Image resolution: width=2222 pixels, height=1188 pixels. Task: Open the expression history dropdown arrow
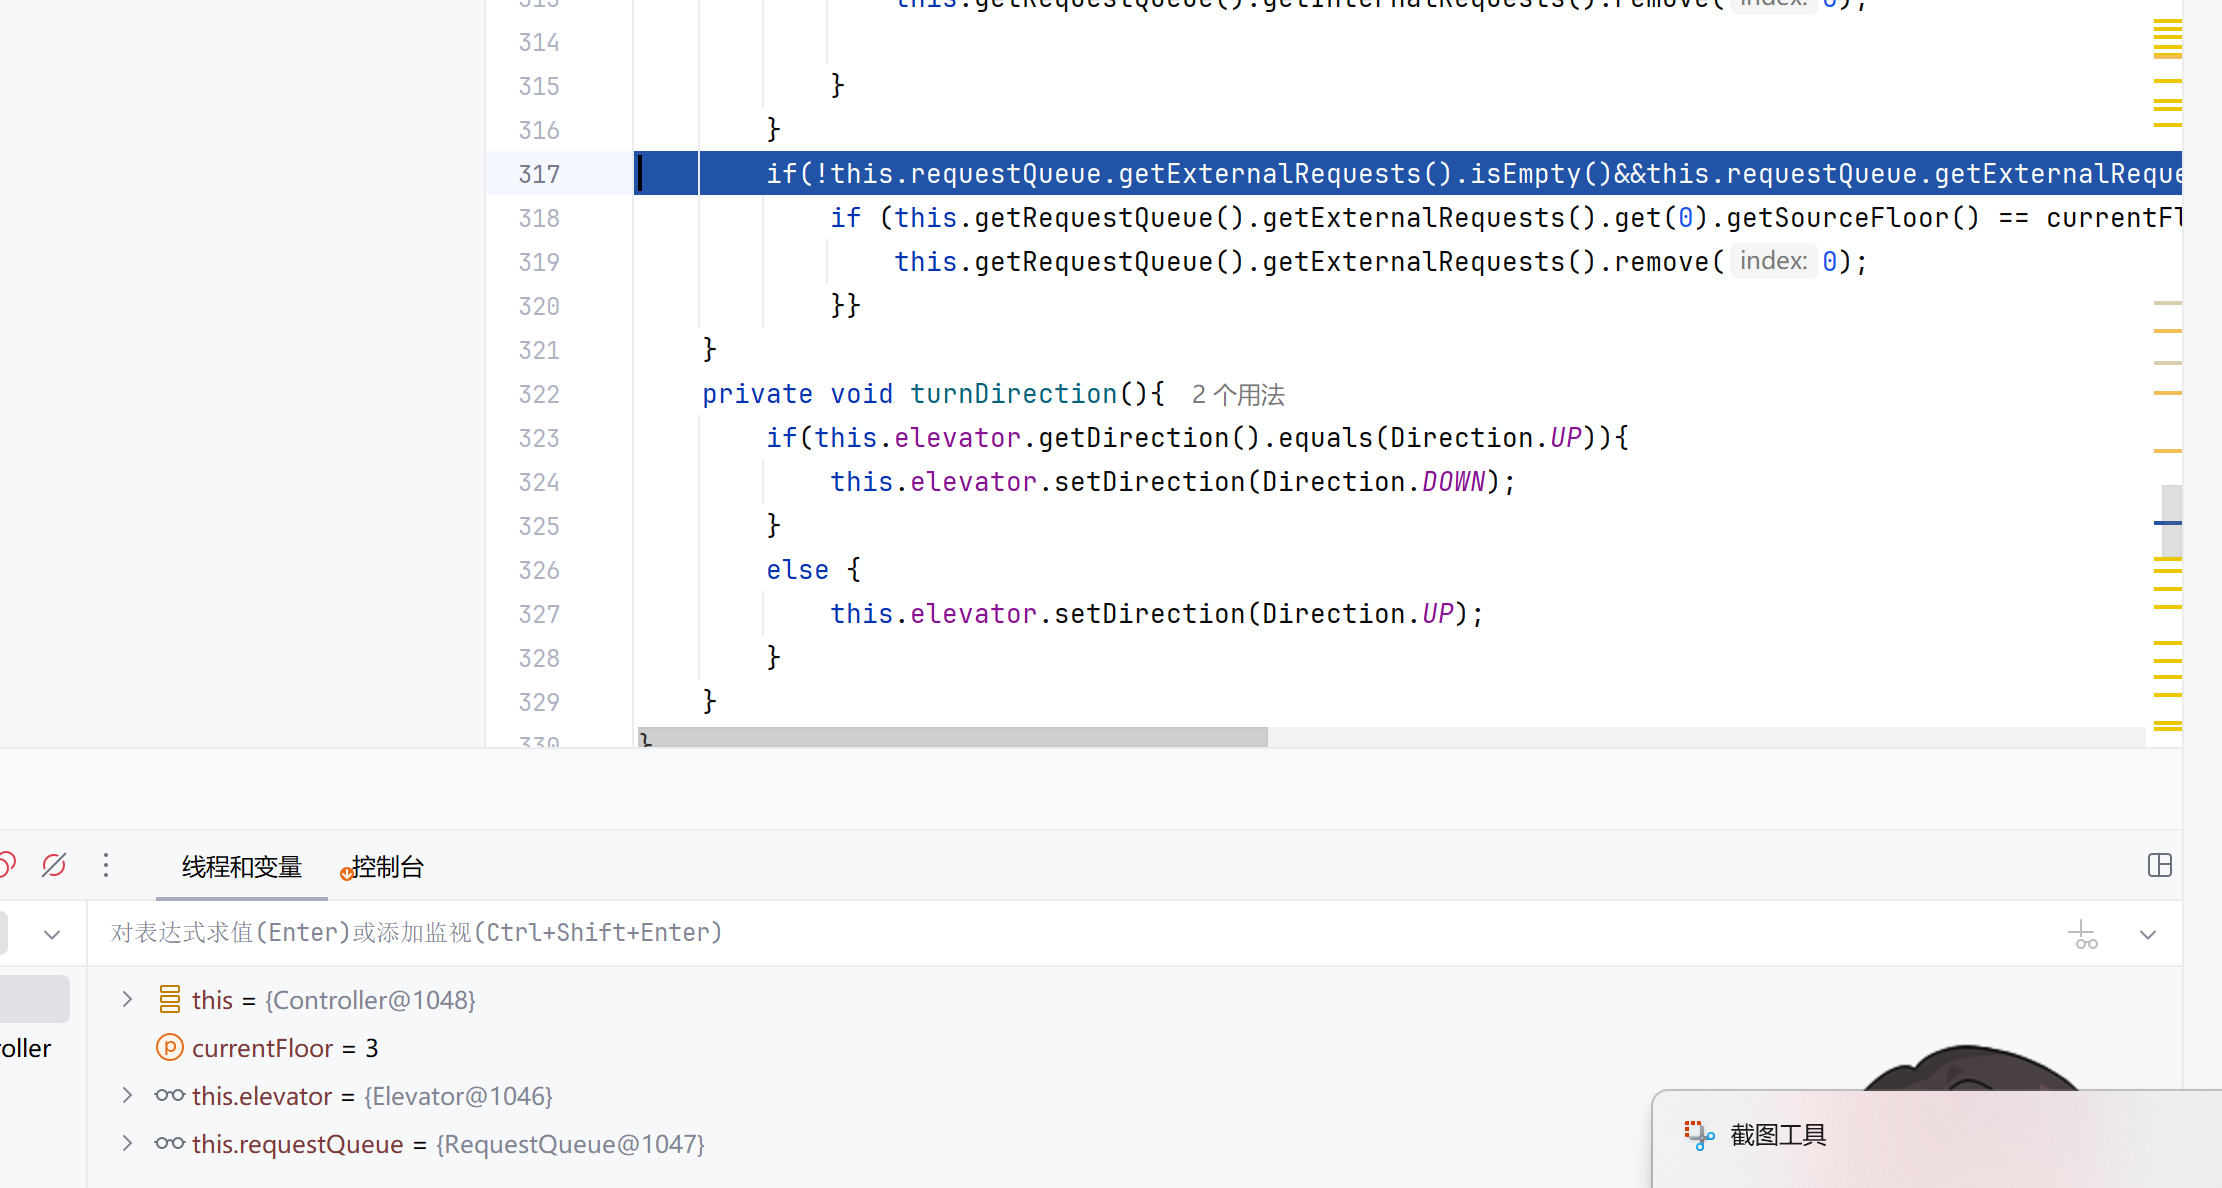pos(2147,934)
